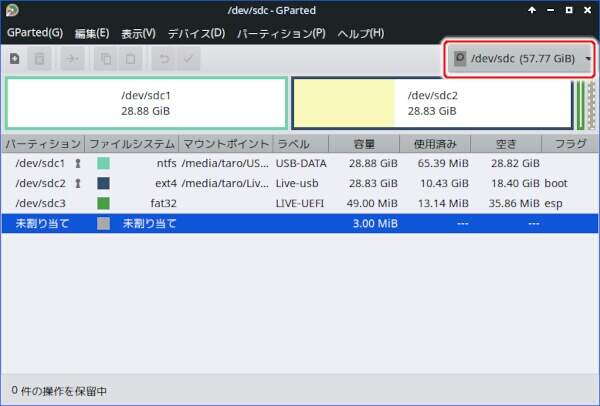This screenshot has width=600, height=406.
Task: Select the /dev/sdc2 ext4 partition row
Action: [300, 183]
